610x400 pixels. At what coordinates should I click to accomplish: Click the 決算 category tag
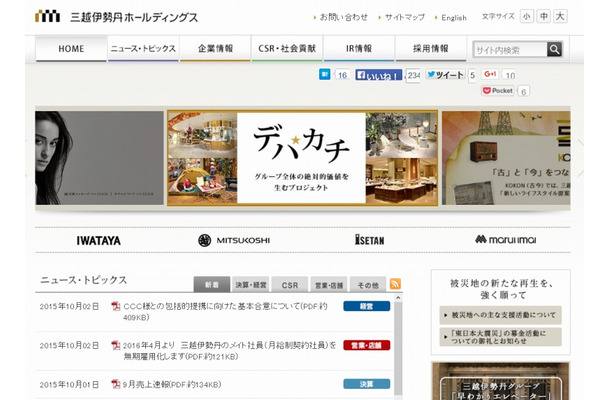[366, 384]
